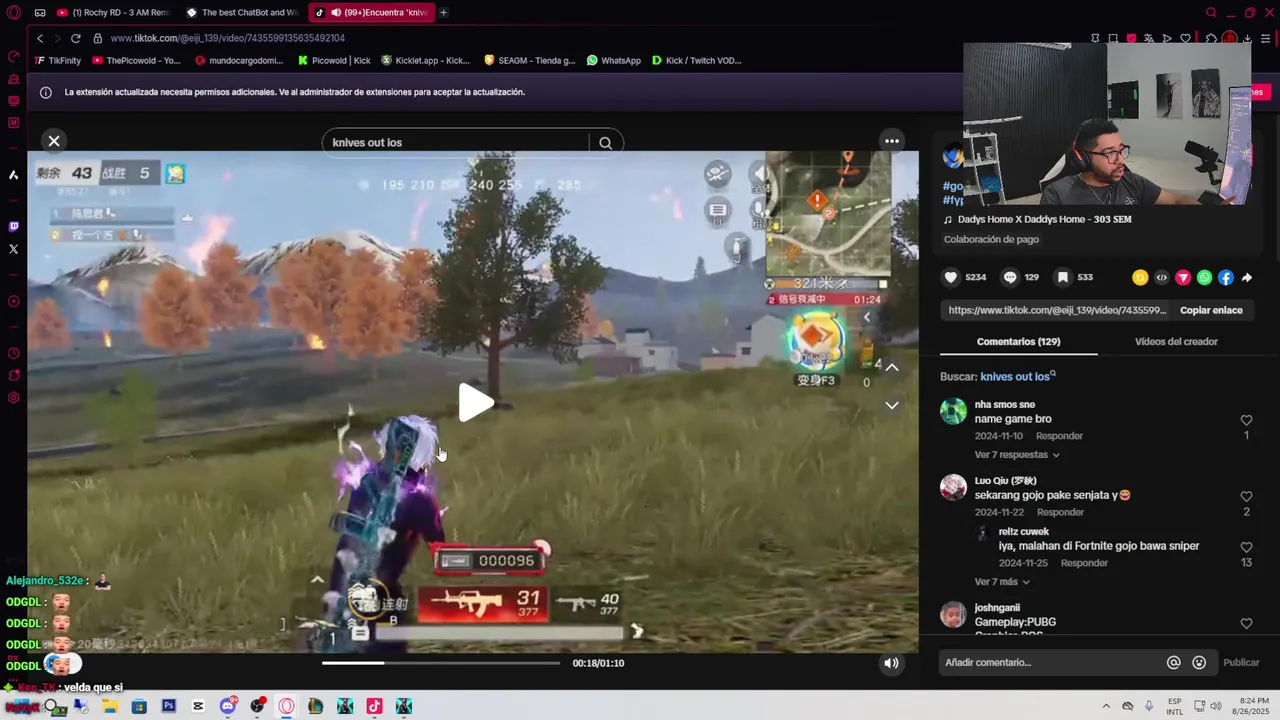Like joshnganii's 'Gameplay:PUBG' comment
Image resolution: width=1280 pixels, height=720 pixels.
click(x=1246, y=623)
